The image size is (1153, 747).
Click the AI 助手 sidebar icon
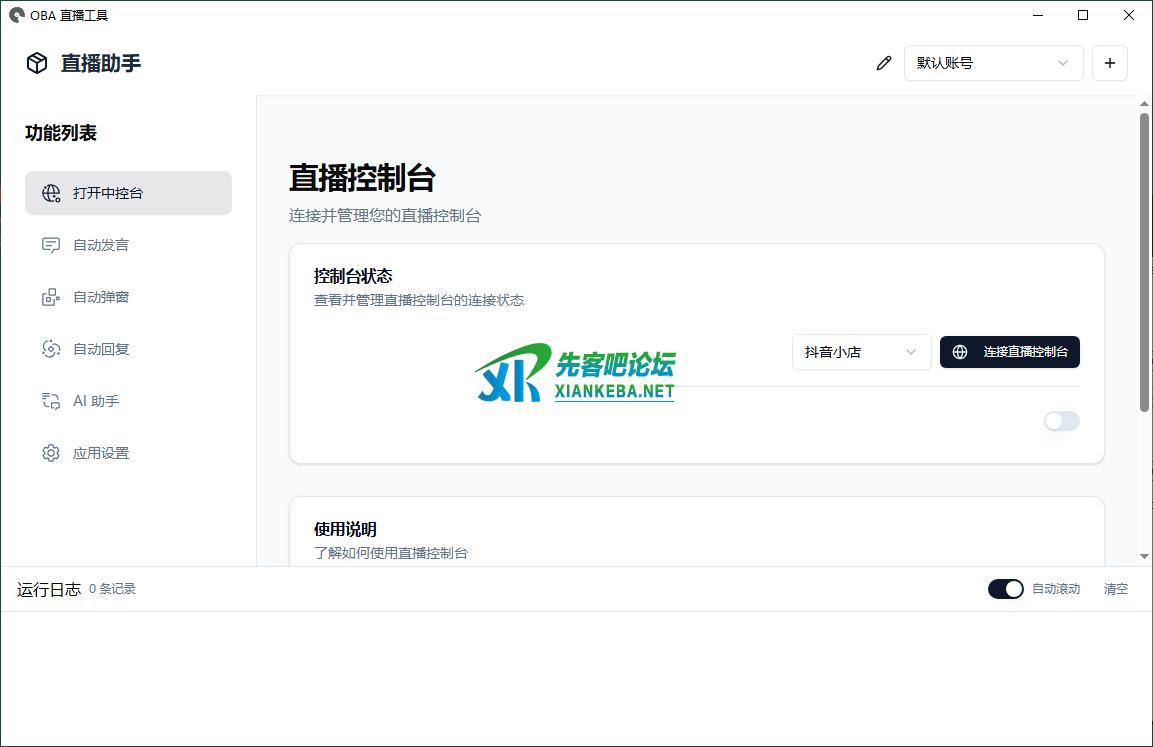(x=51, y=401)
